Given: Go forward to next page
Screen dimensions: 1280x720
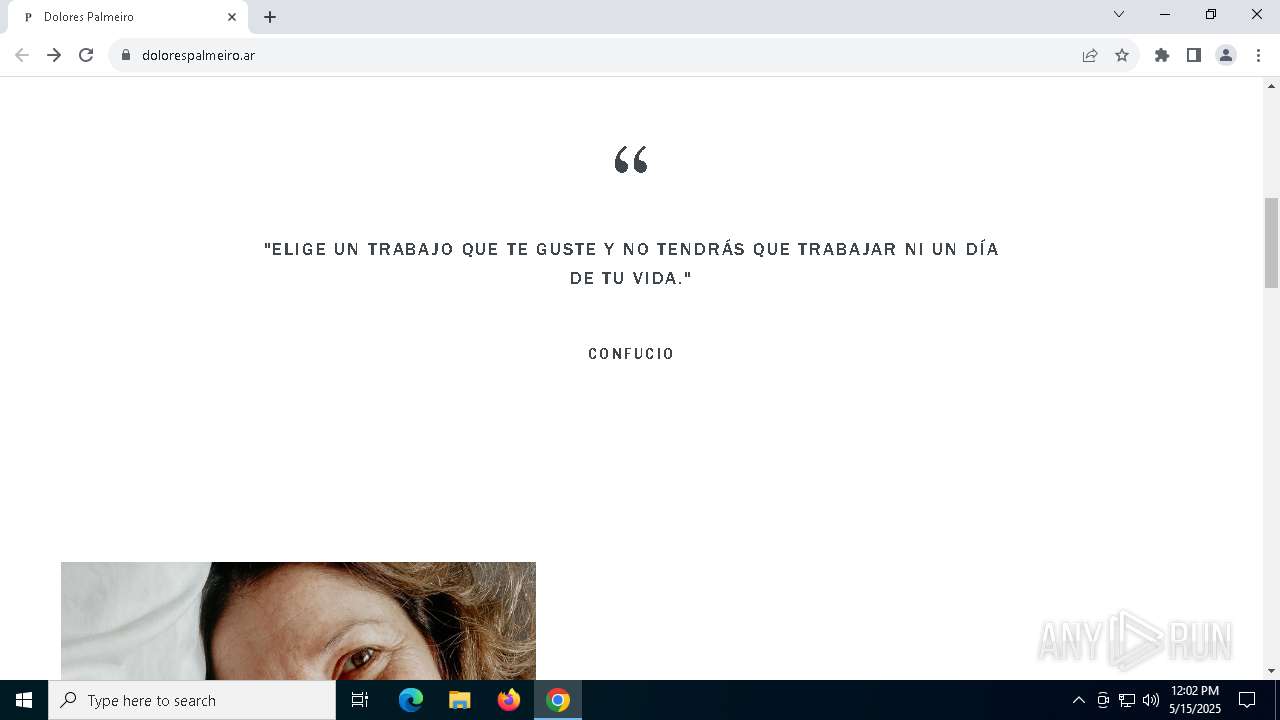Looking at the screenshot, I should coord(54,55).
